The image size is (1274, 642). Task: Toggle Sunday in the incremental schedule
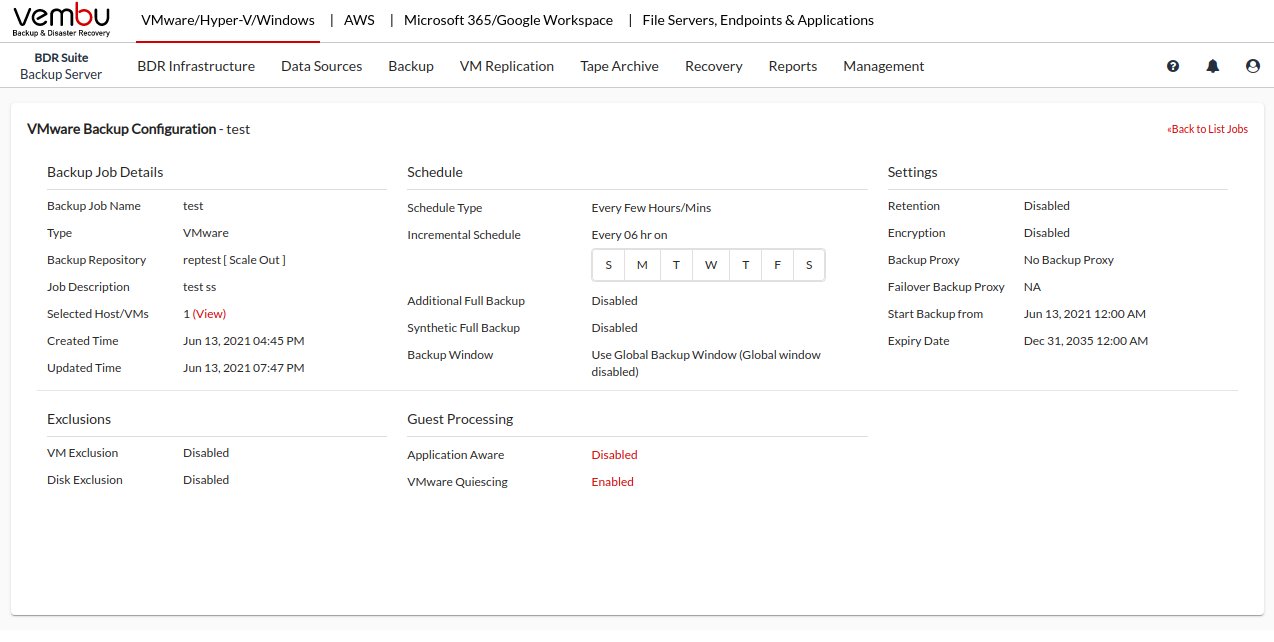(609, 265)
